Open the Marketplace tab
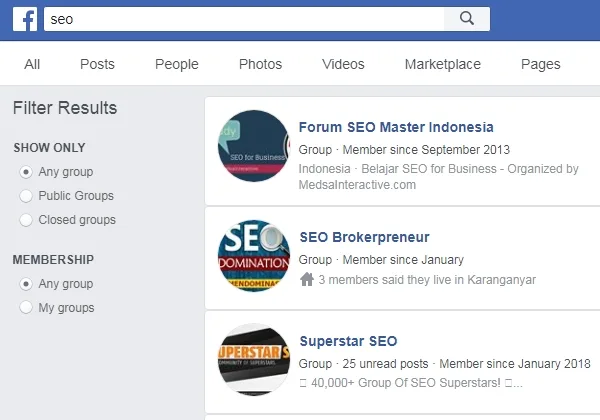Viewport: 600px width, 420px height. pyautogui.click(x=443, y=64)
